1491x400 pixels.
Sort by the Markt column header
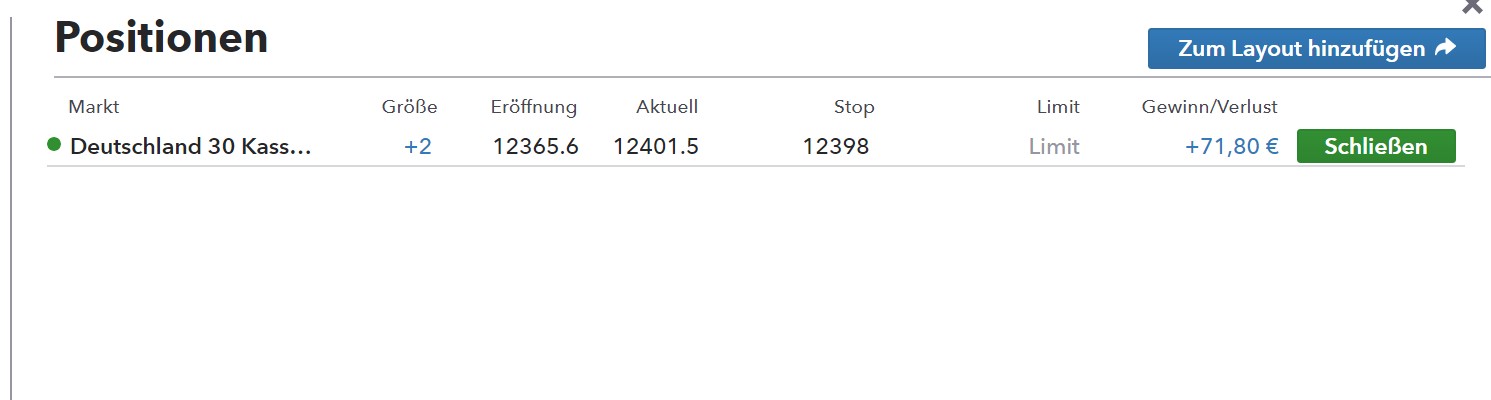pyautogui.click(x=93, y=107)
